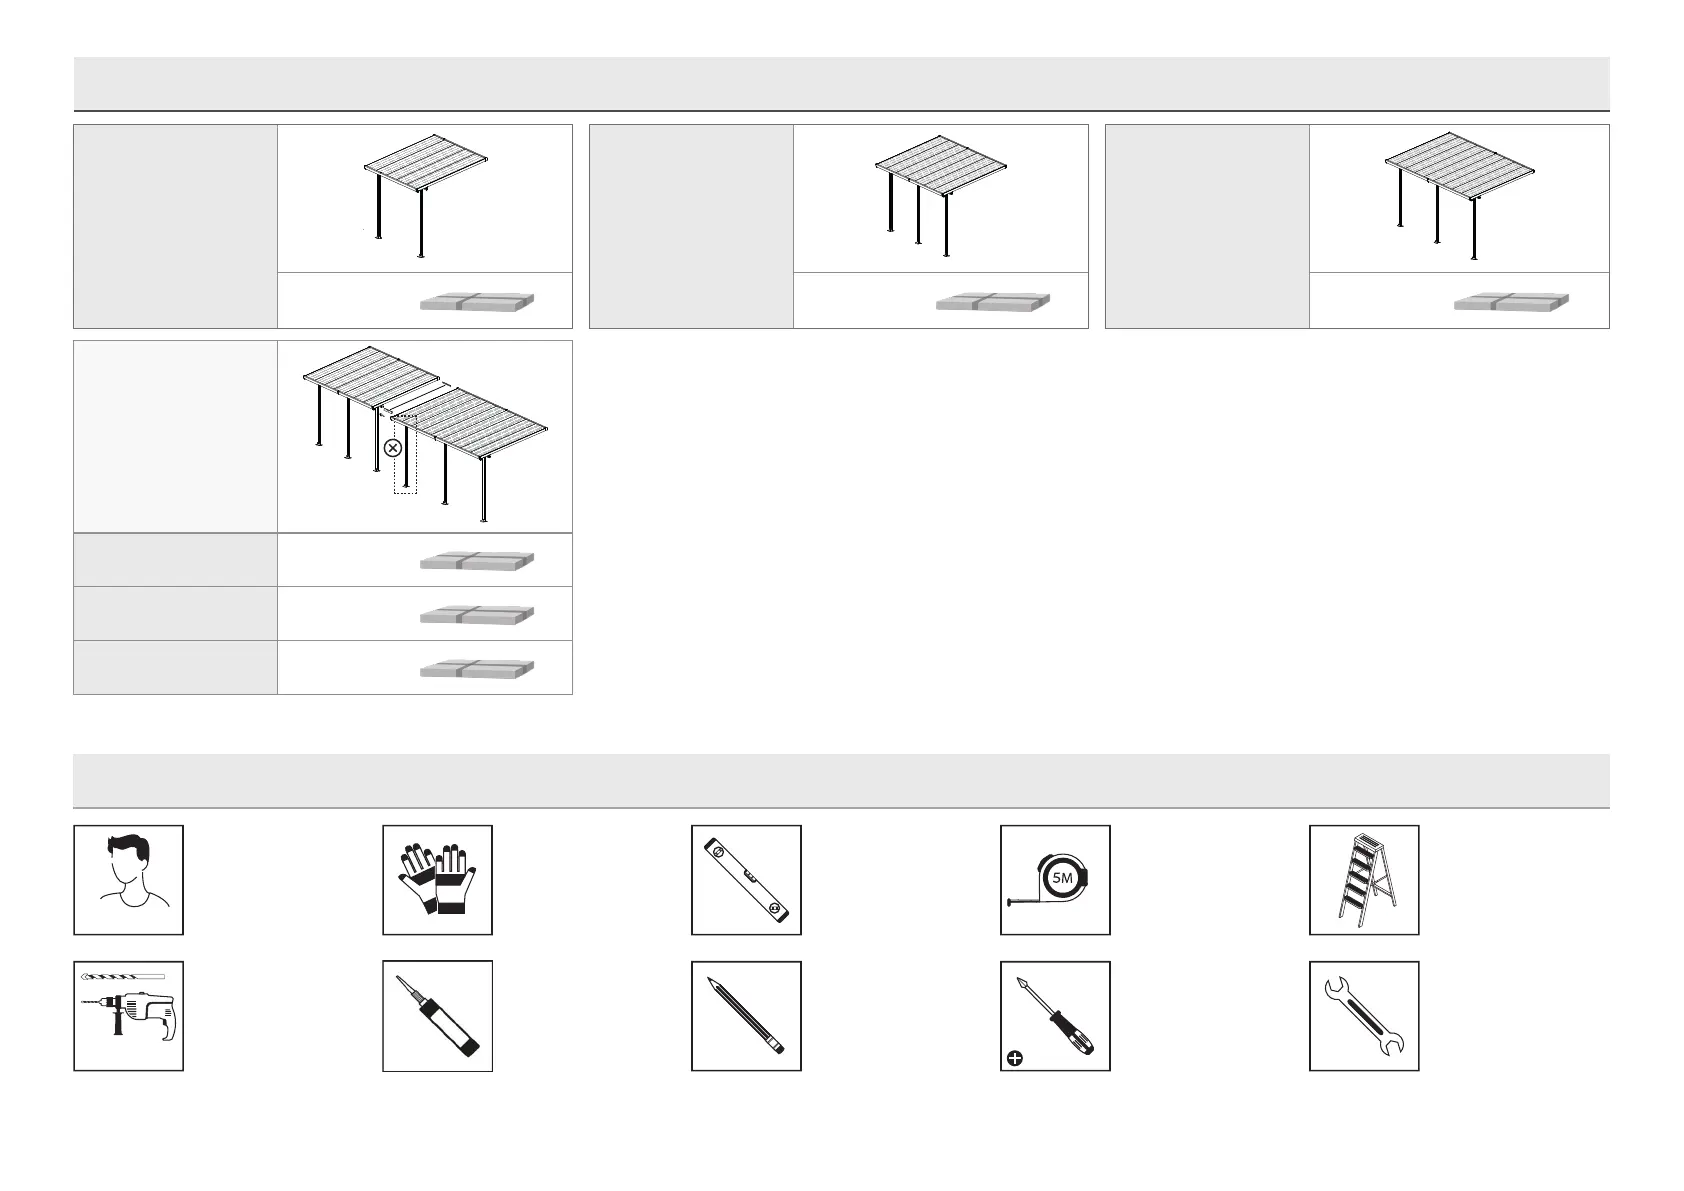Click the tape measure's extended blade tip
The height and width of the screenshot is (1191, 1684).
tap(1012, 902)
